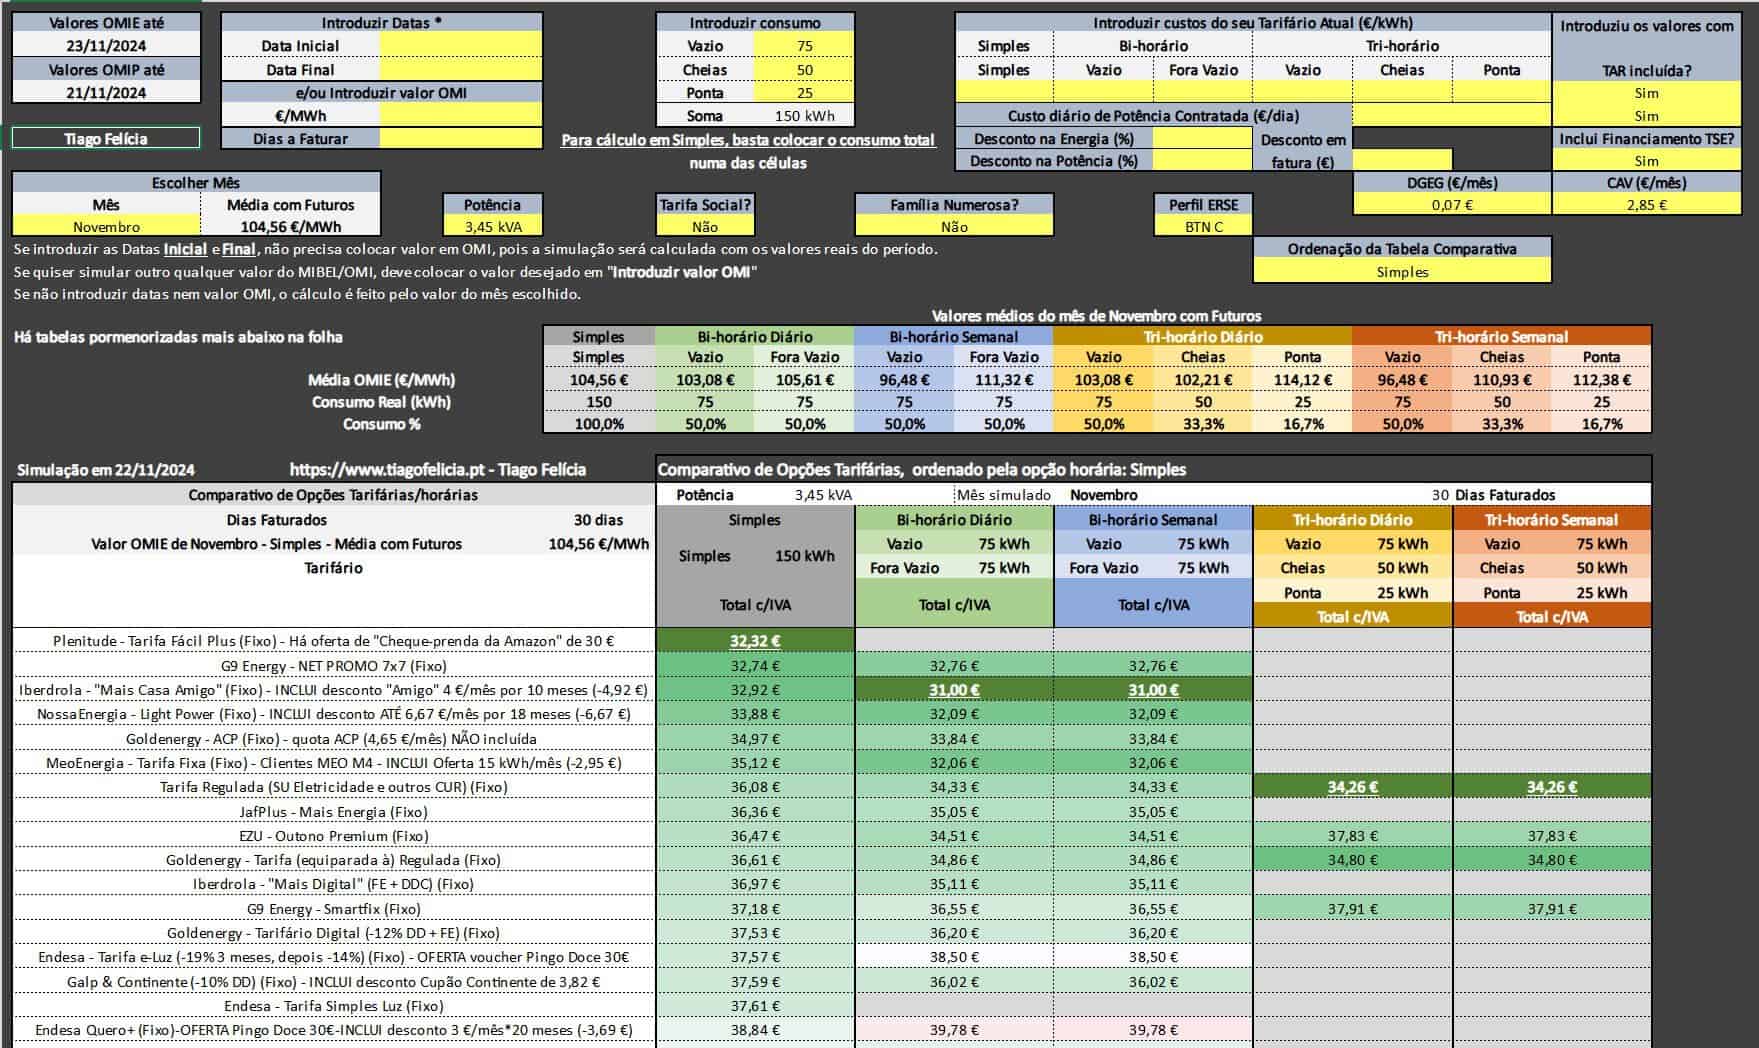Screen dimensions: 1759x1048
Task: Select MeoEnergia Tarifa Fixa row label
Action: click(334, 762)
